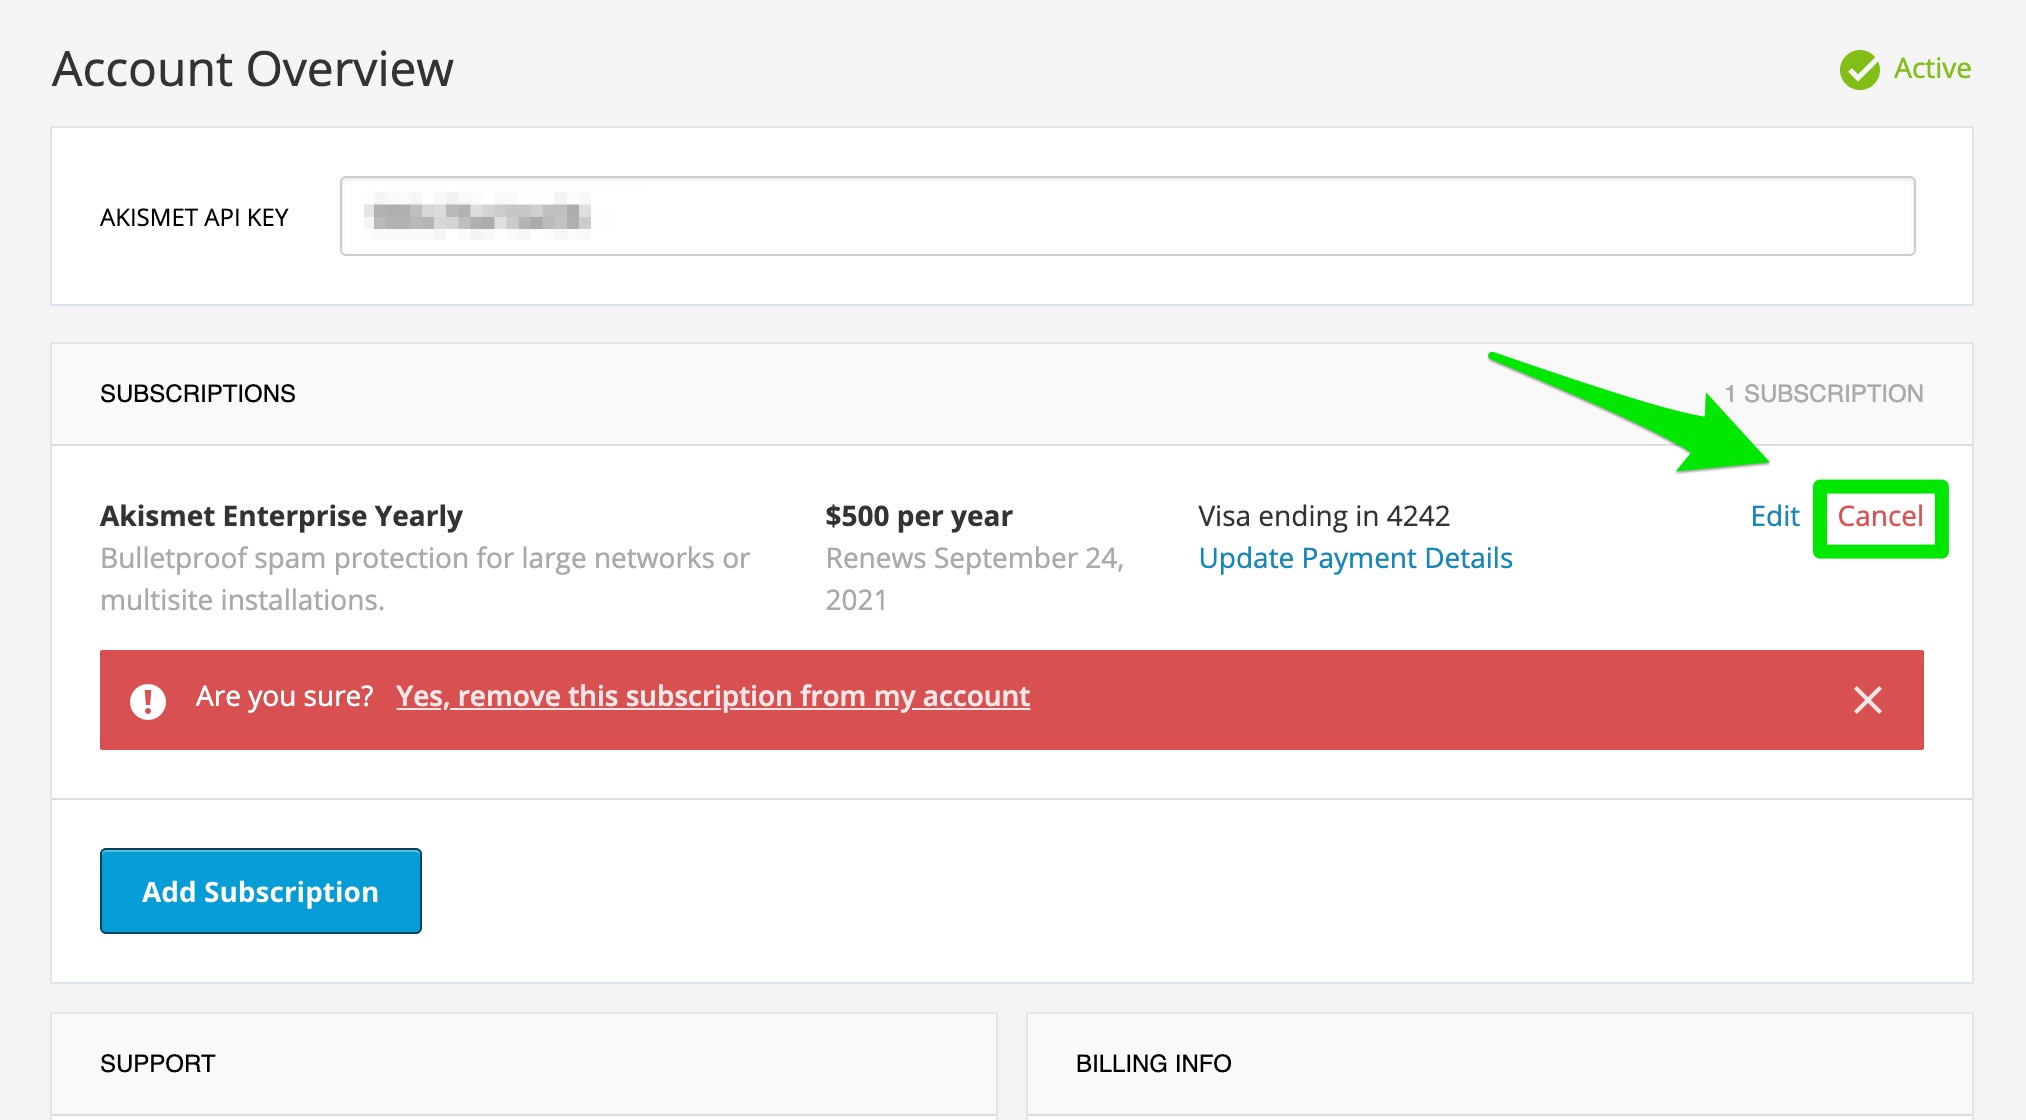Focus the Akismet API key field
The height and width of the screenshot is (1120, 2026).
1127,216
